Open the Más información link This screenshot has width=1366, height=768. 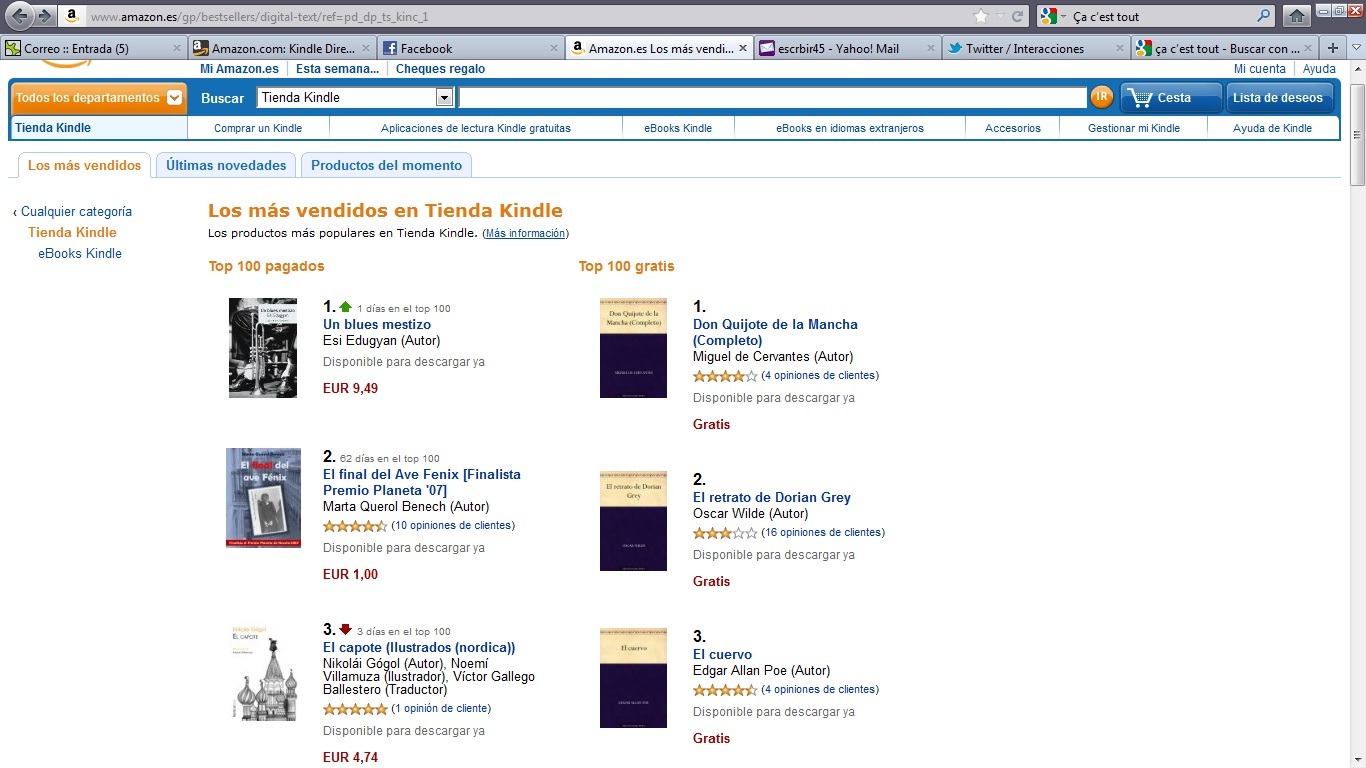[525, 234]
